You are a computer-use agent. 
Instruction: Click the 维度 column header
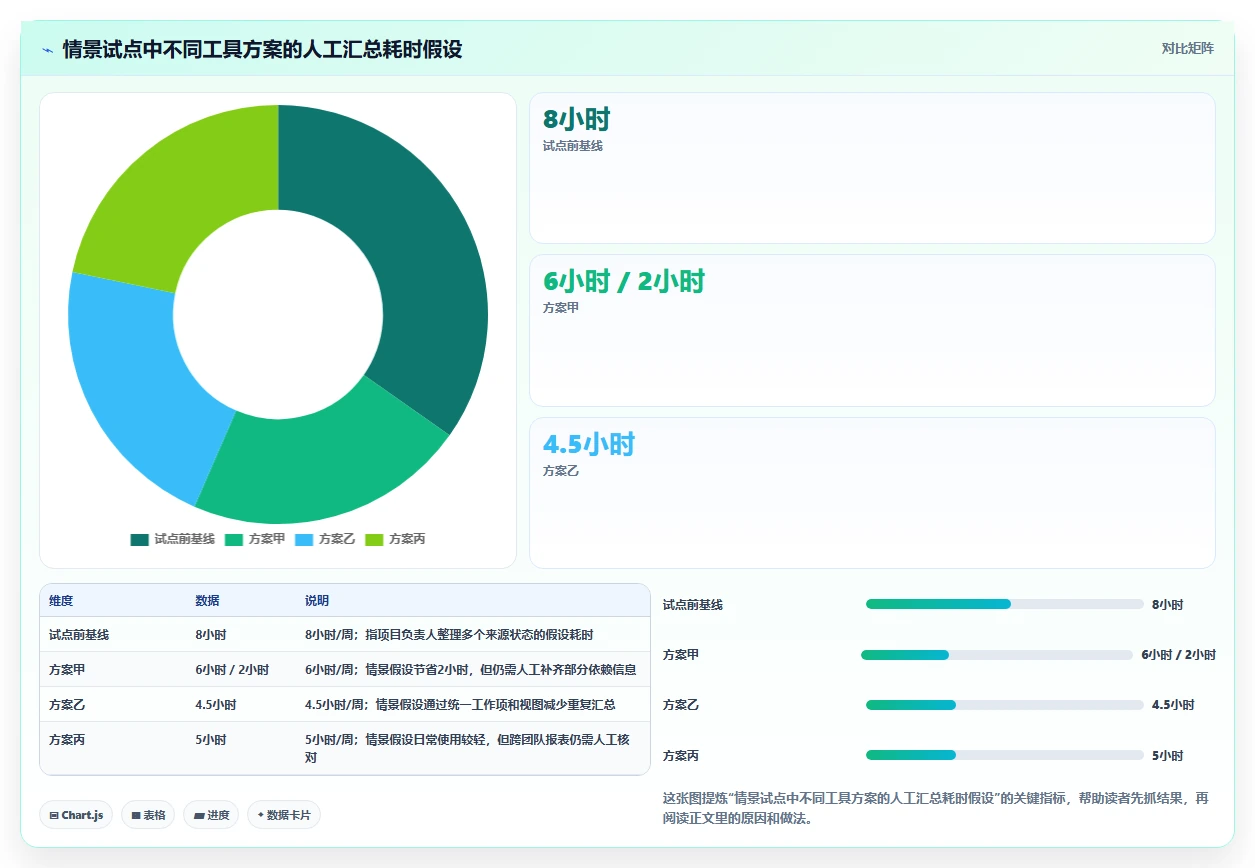coord(61,601)
